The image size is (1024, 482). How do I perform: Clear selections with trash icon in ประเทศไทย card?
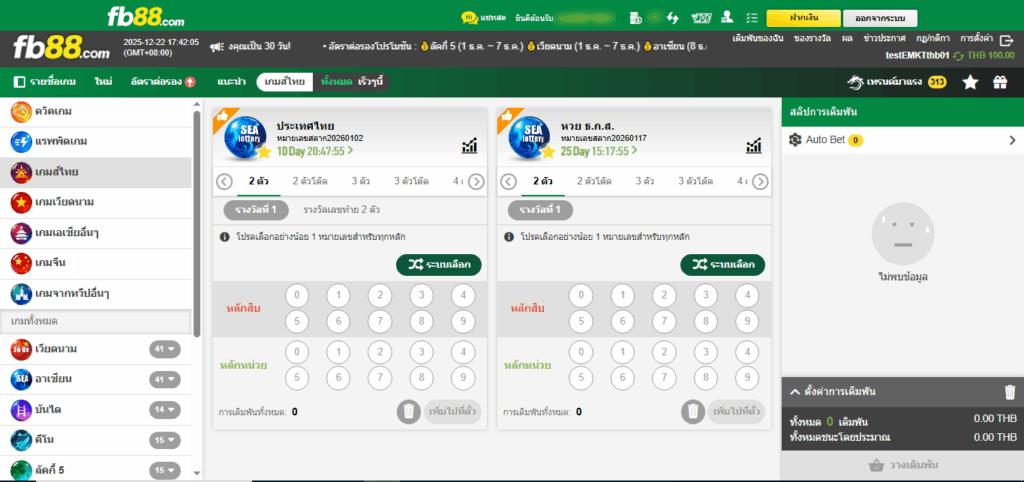click(x=409, y=411)
